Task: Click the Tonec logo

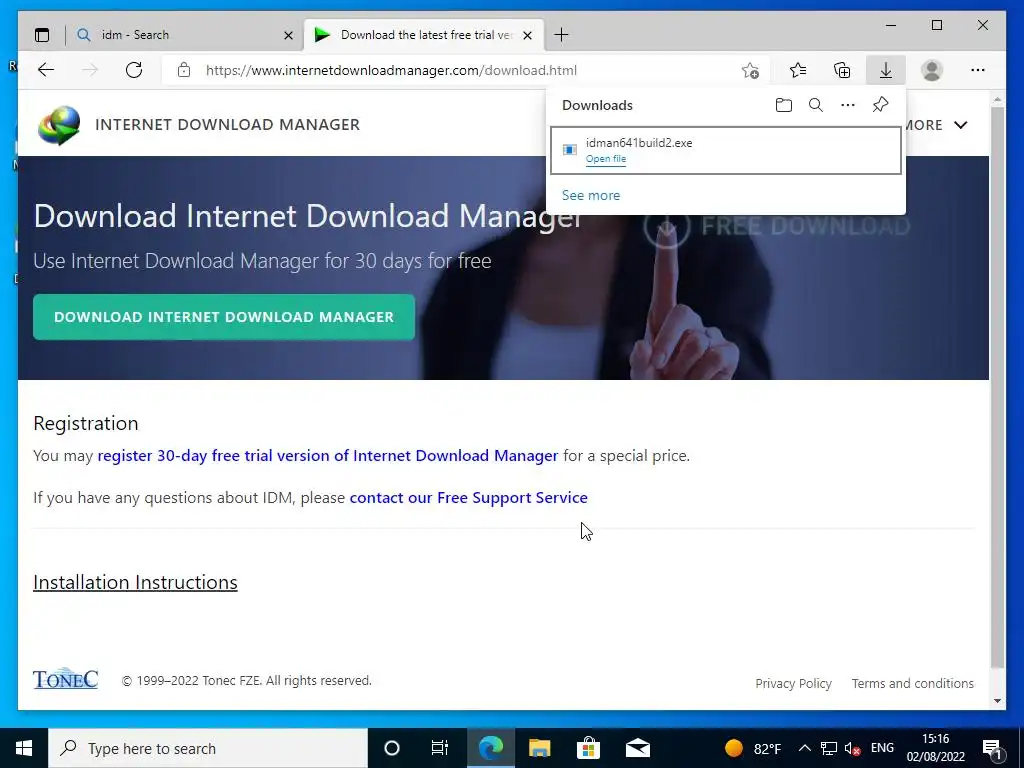Action: click(x=65, y=679)
